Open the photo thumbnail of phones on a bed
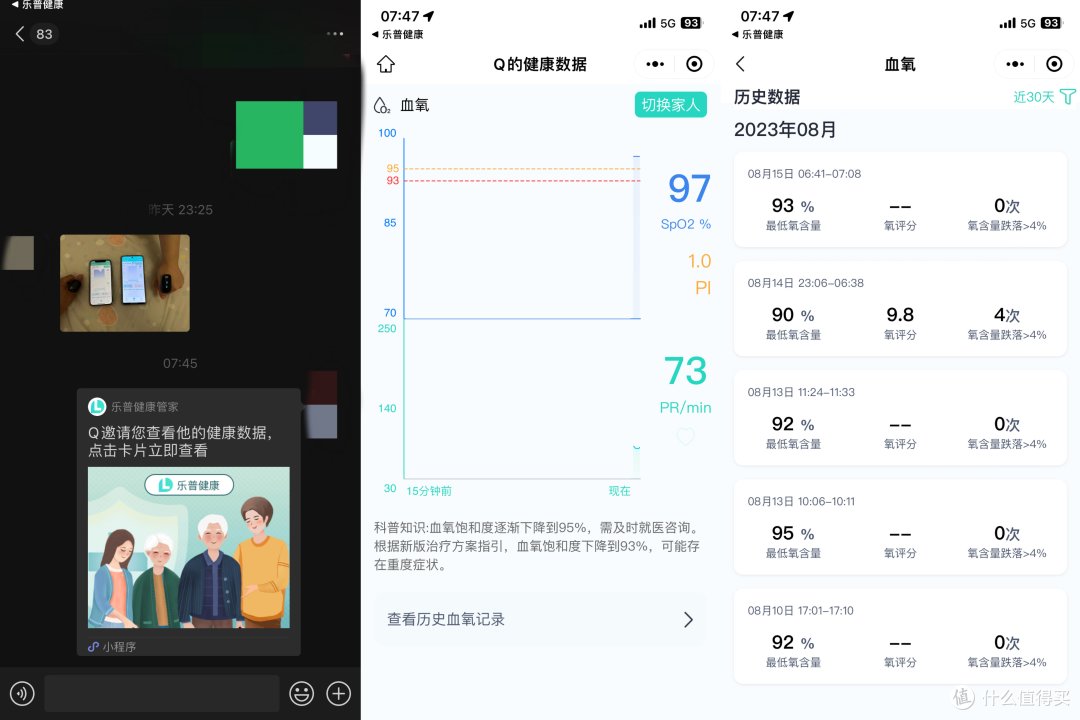 tap(125, 283)
